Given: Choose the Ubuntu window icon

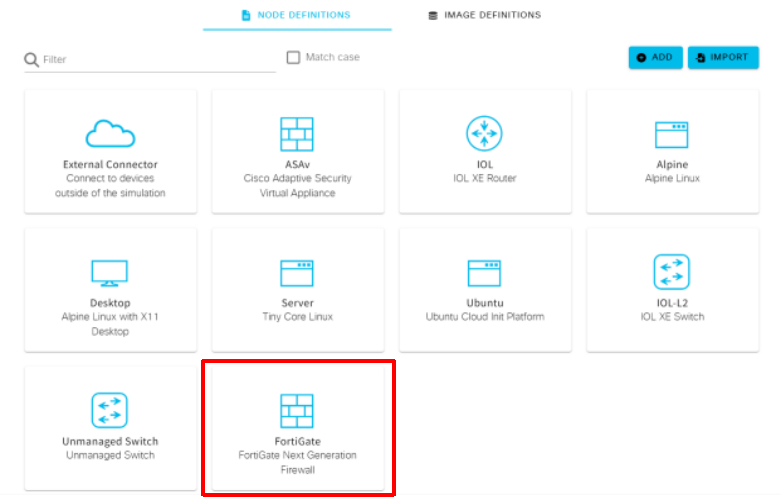Looking at the screenshot, I should point(484,273).
